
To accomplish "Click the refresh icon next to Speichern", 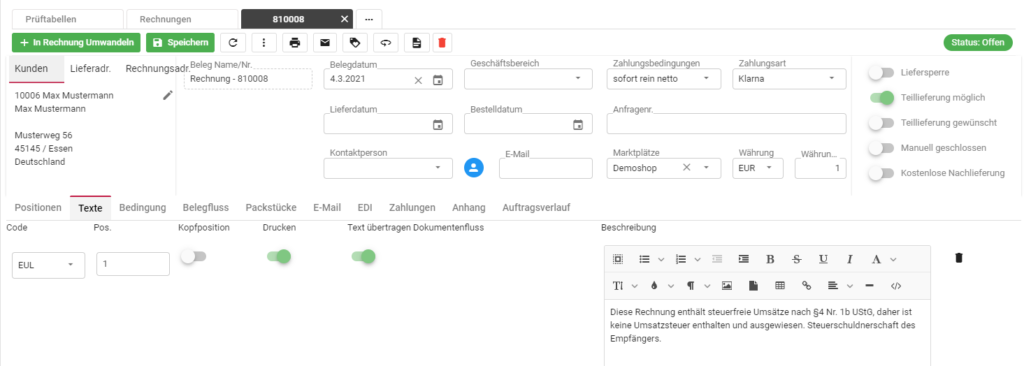I will point(233,42).
